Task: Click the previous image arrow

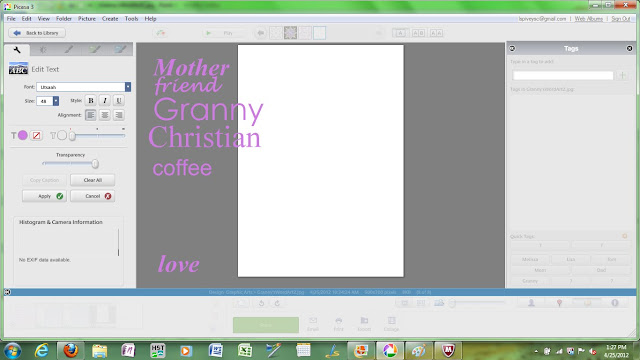Action: point(260,33)
